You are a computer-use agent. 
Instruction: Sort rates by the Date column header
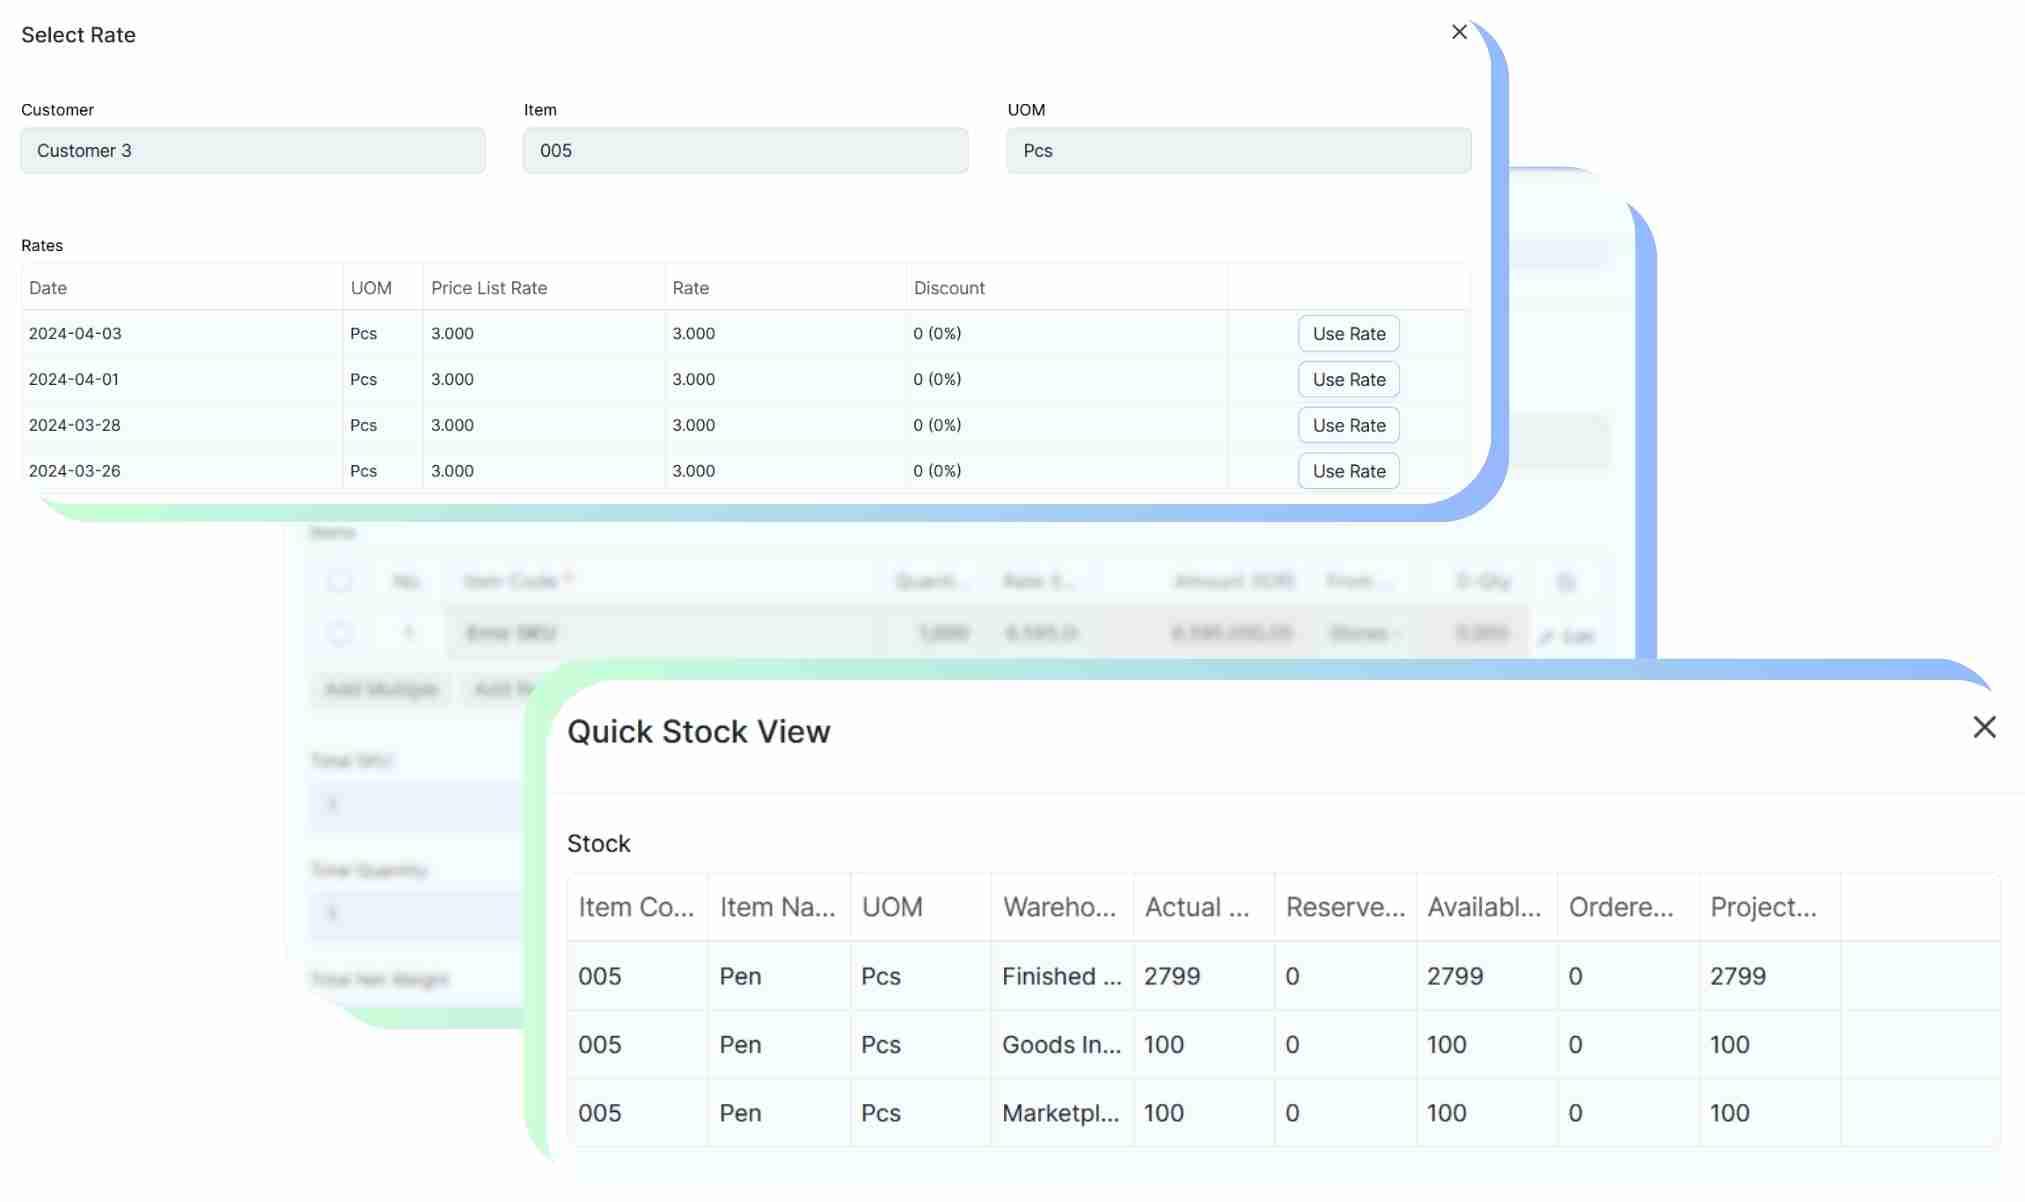pos(48,288)
